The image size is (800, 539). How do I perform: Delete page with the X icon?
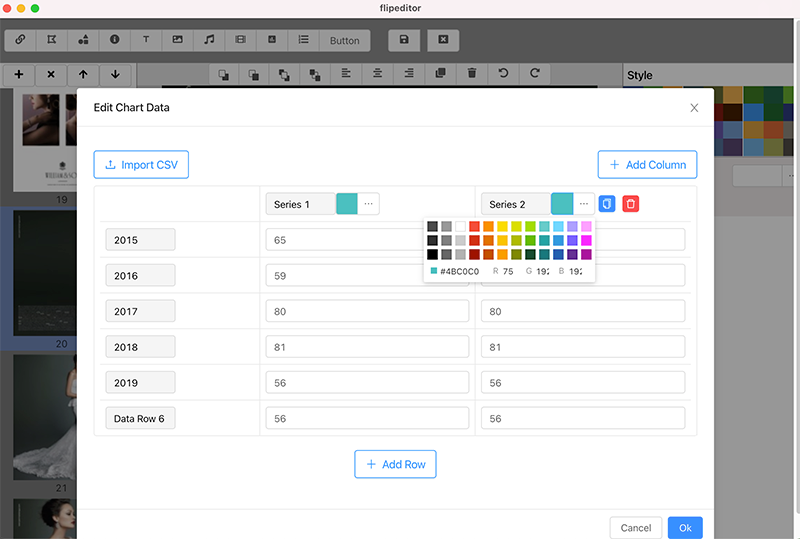(51, 75)
